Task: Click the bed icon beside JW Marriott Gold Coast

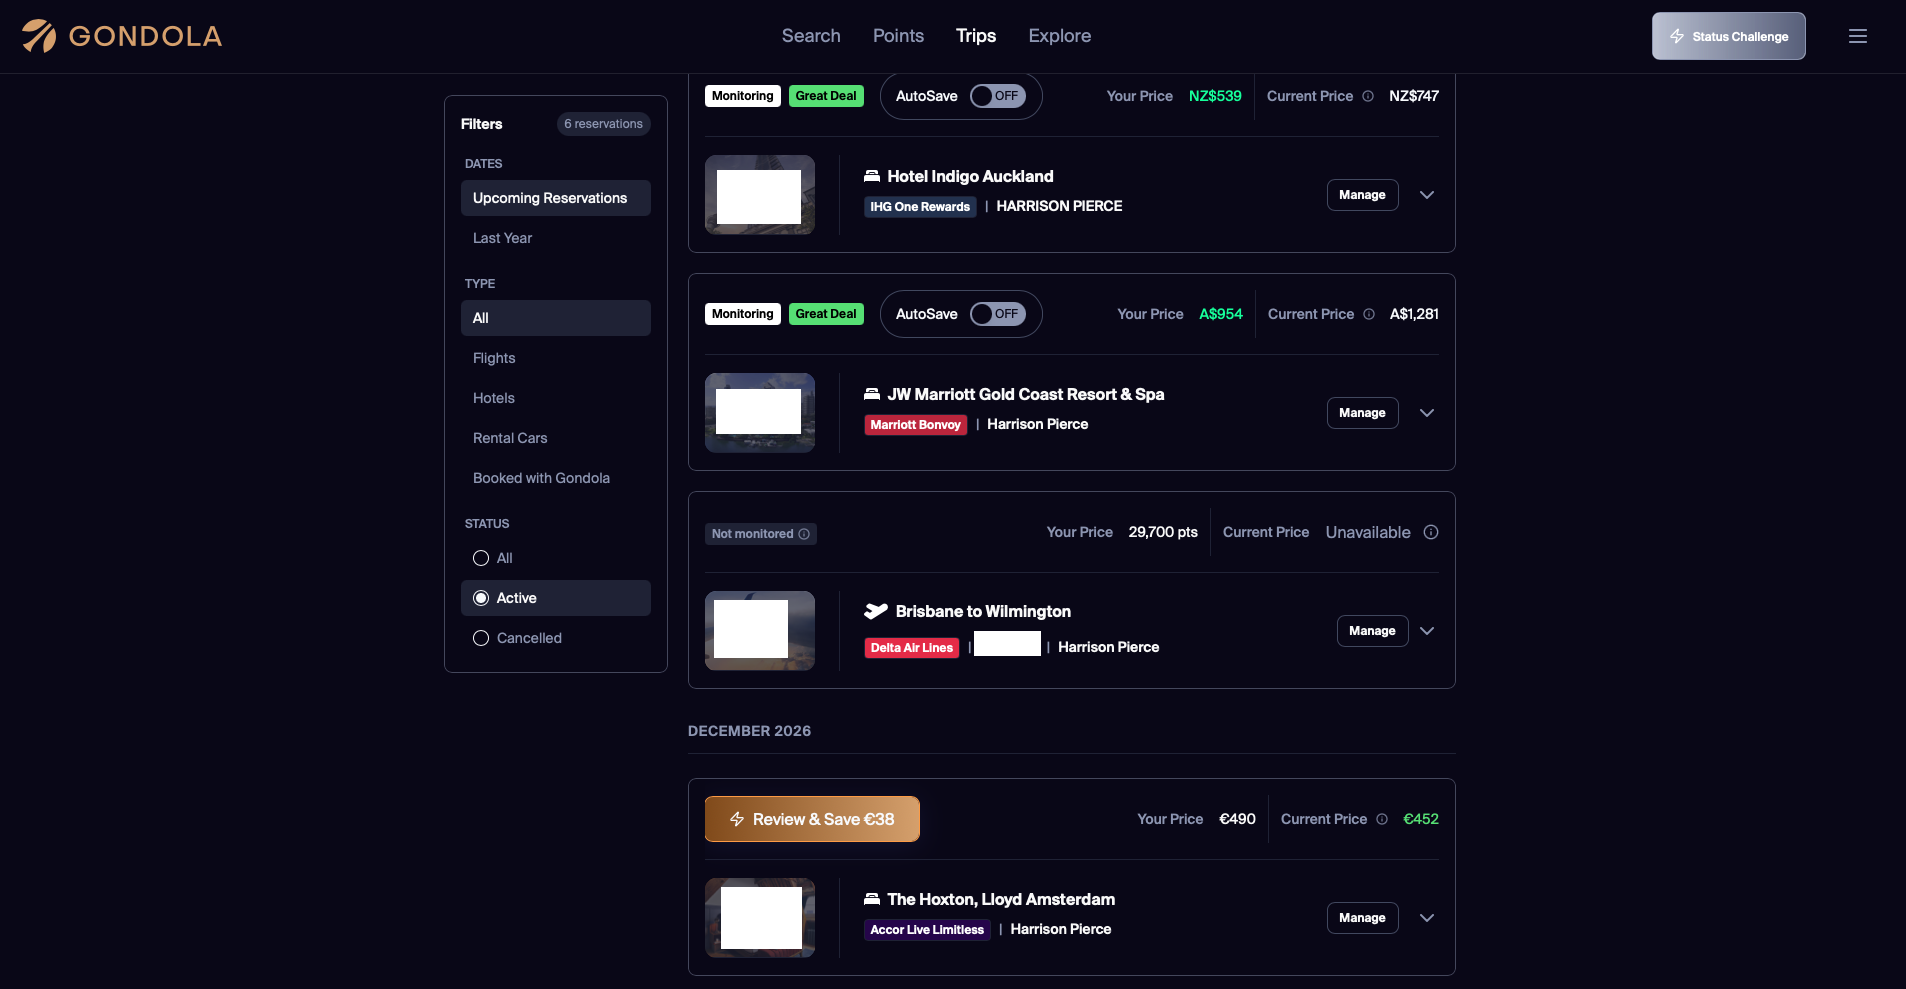Action: tap(872, 394)
